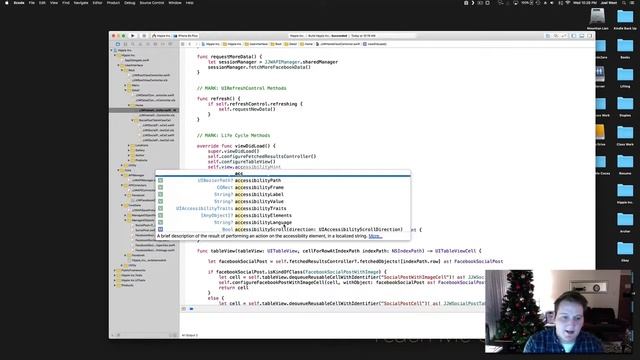
Task: Open the Product menu
Action: [x=113, y=3]
